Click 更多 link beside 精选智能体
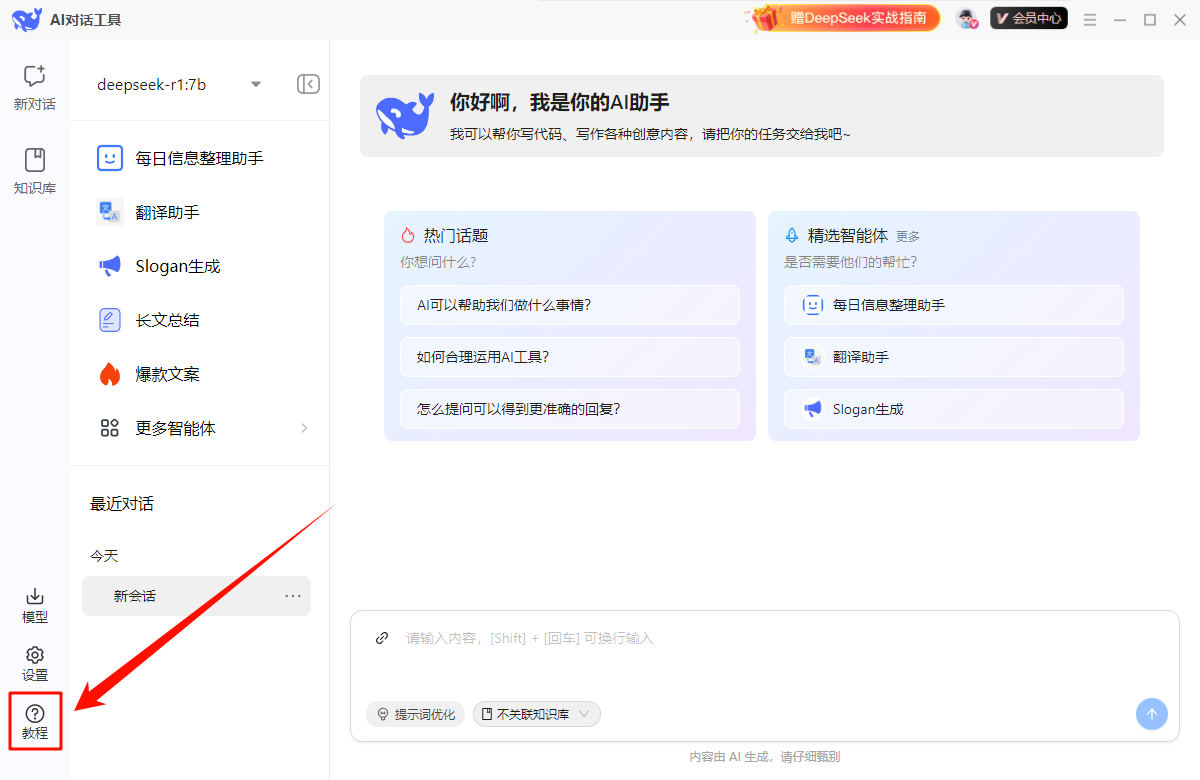Screen dimensions: 1200x780 pos(908,237)
